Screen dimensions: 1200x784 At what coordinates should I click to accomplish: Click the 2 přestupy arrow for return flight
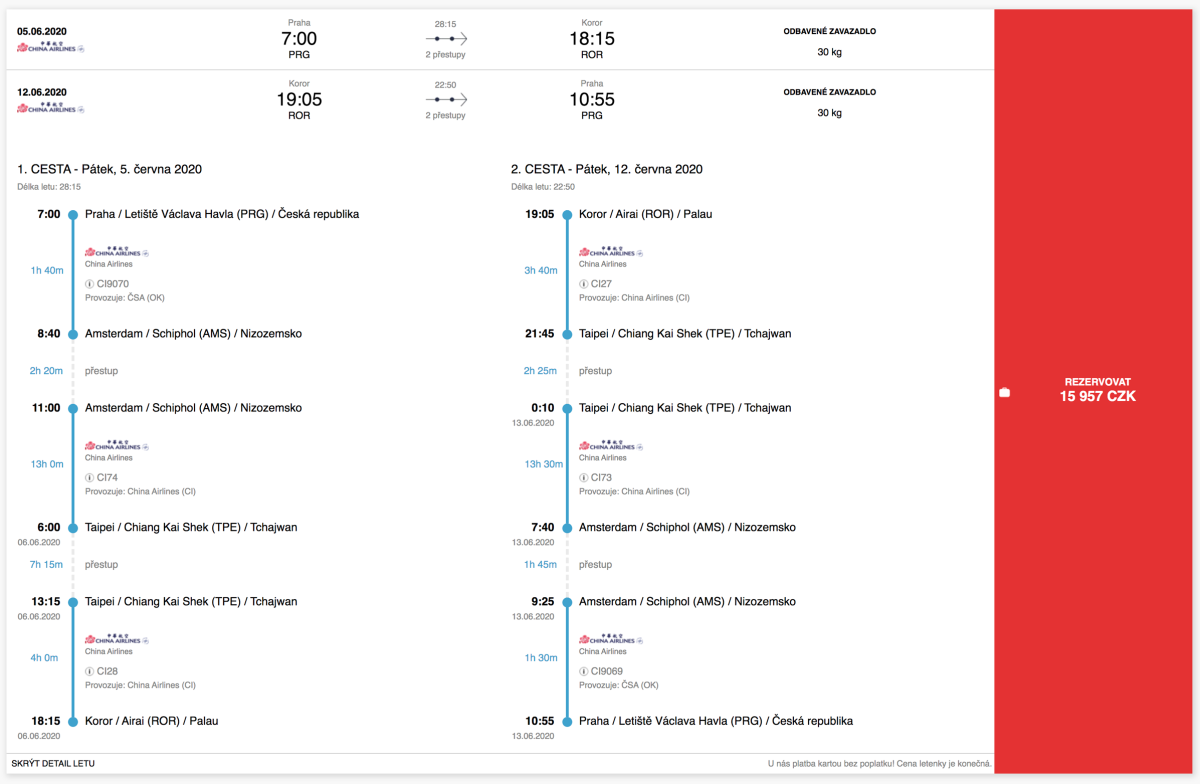(x=445, y=100)
